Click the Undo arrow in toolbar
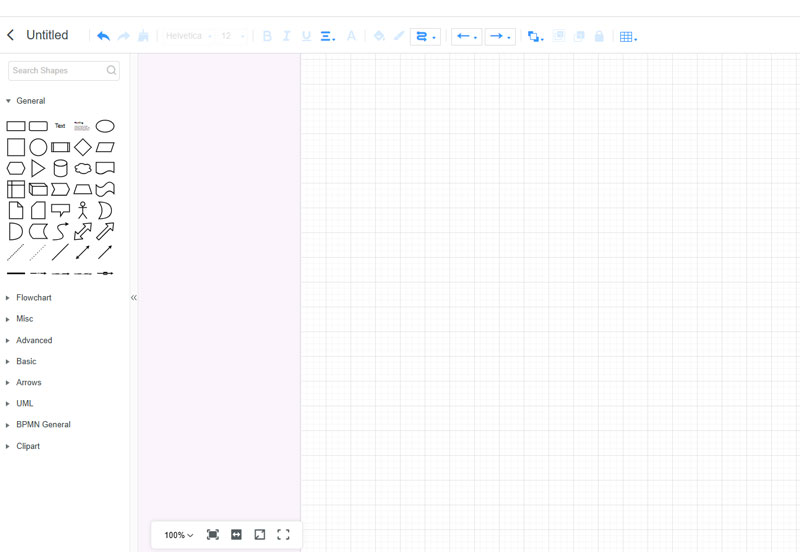The width and height of the screenshot is (800, 552). [103, 36]
